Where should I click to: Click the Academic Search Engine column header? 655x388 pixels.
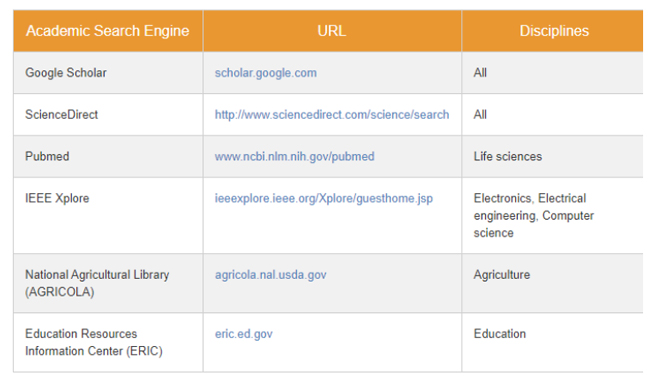click(x=108, y=31)
